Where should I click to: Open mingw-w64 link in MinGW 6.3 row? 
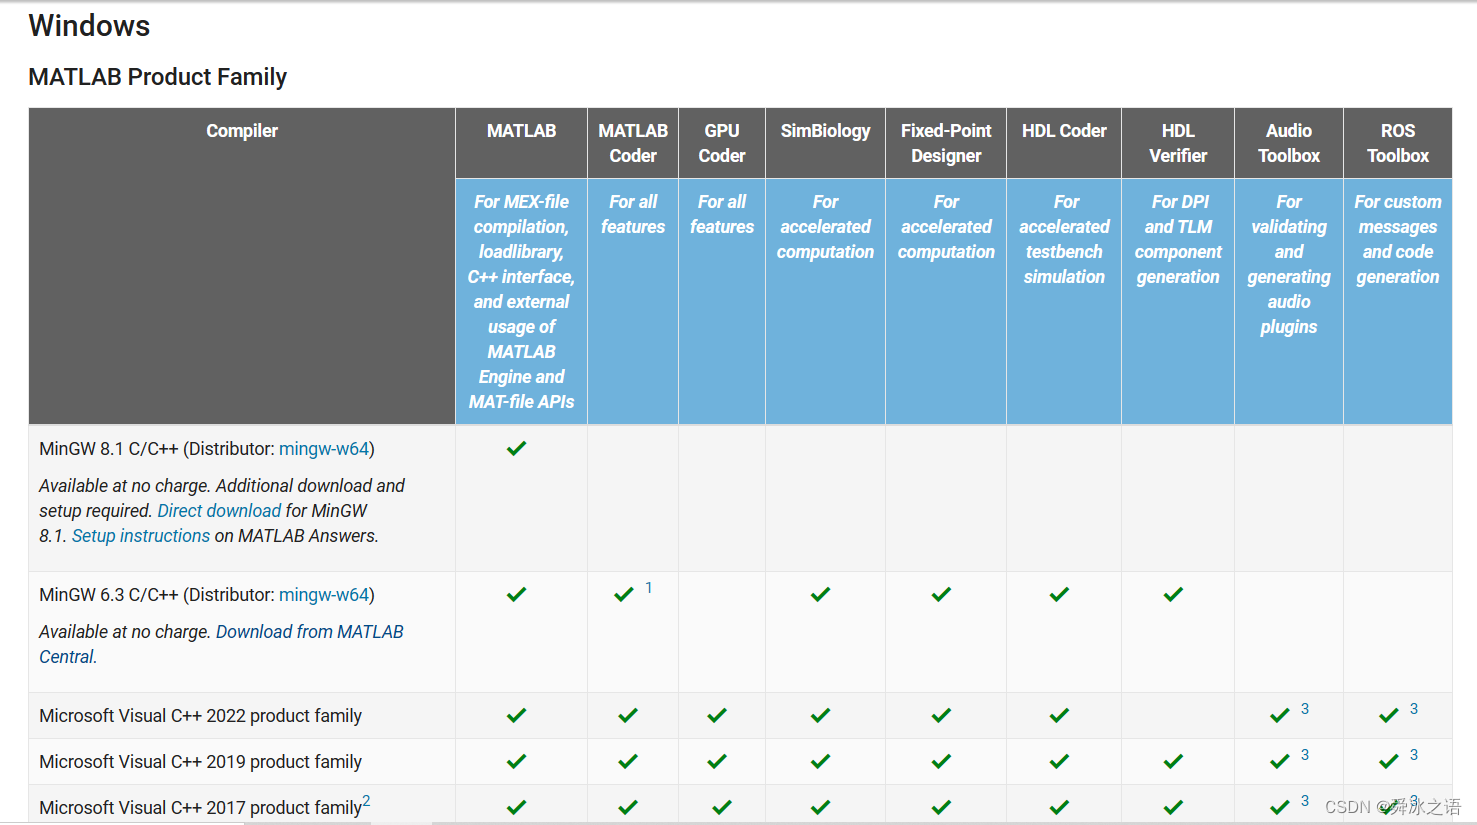pos(324,595)
